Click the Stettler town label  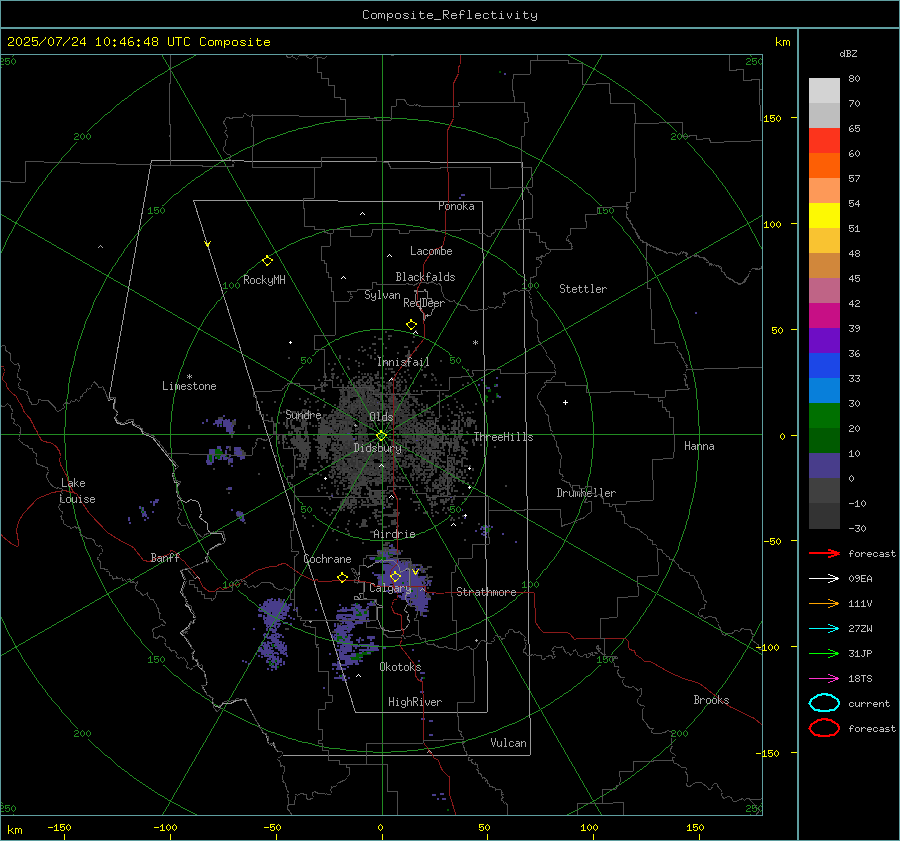click(x=583, y=289)
